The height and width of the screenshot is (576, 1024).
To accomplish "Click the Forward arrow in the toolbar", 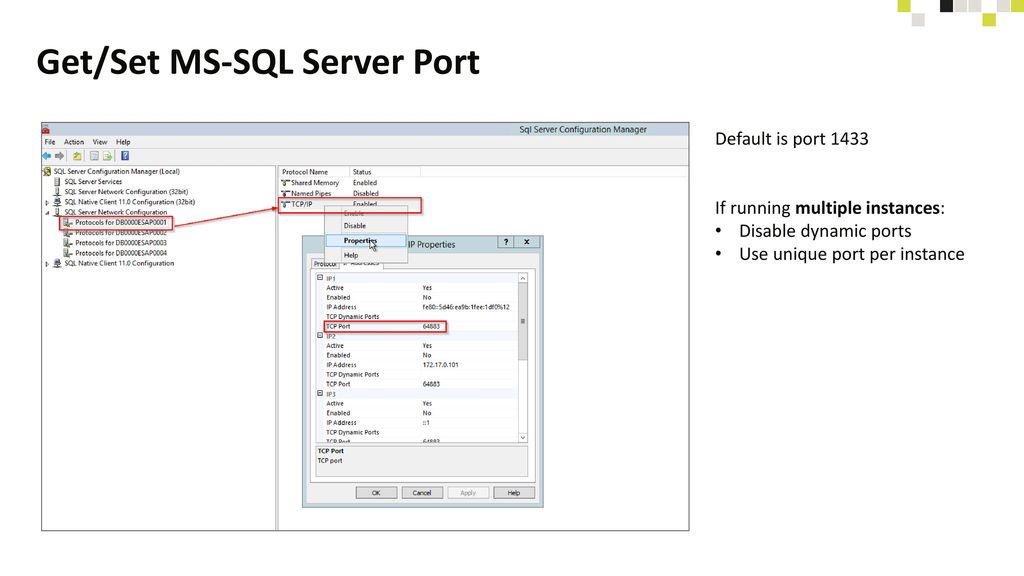I will tap(59, 156).
